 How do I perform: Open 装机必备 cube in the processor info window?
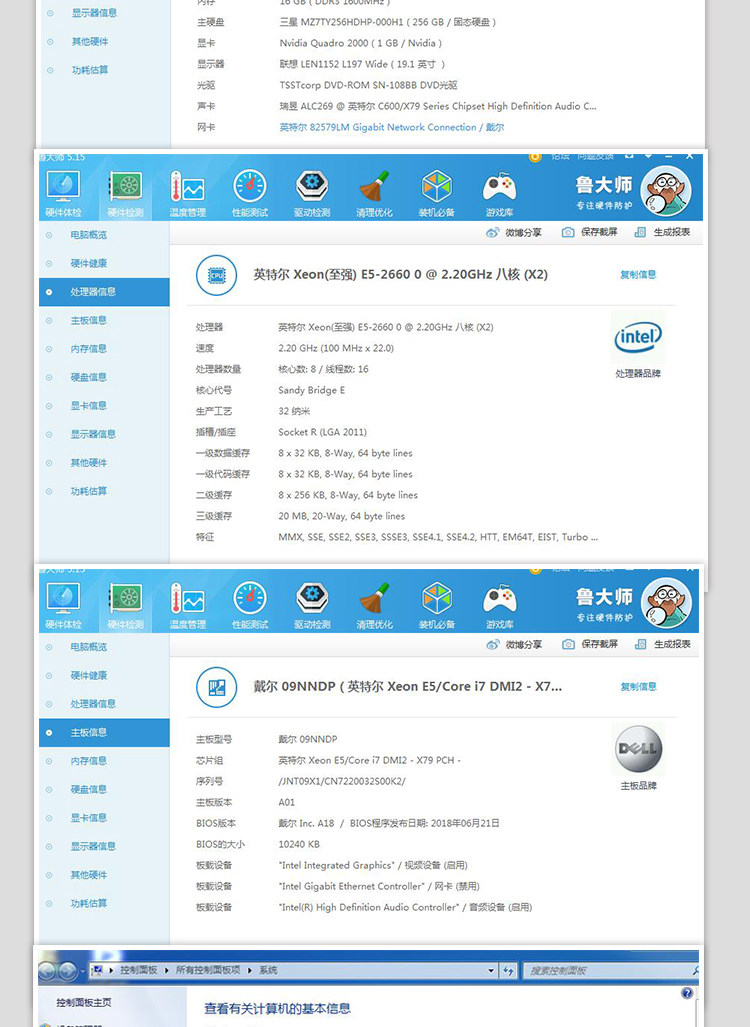point(436,193)
